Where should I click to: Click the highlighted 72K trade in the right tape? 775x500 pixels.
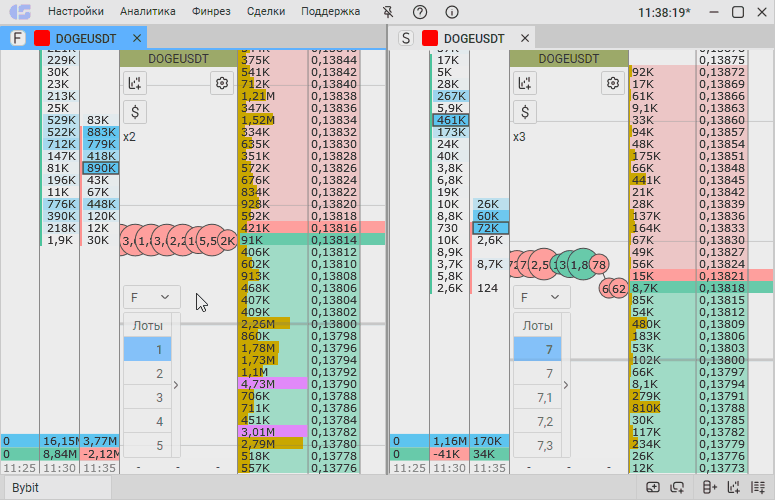(x=490, y=228)
